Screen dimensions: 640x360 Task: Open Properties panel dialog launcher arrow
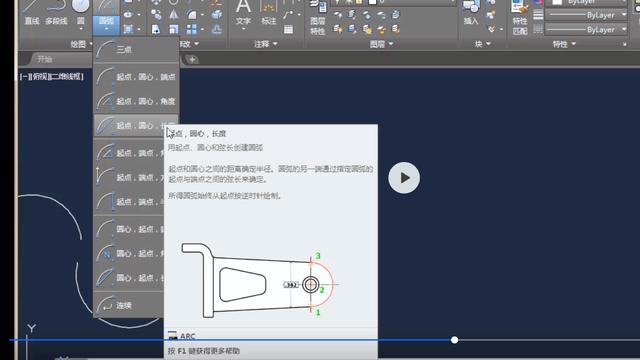(625, 44)
